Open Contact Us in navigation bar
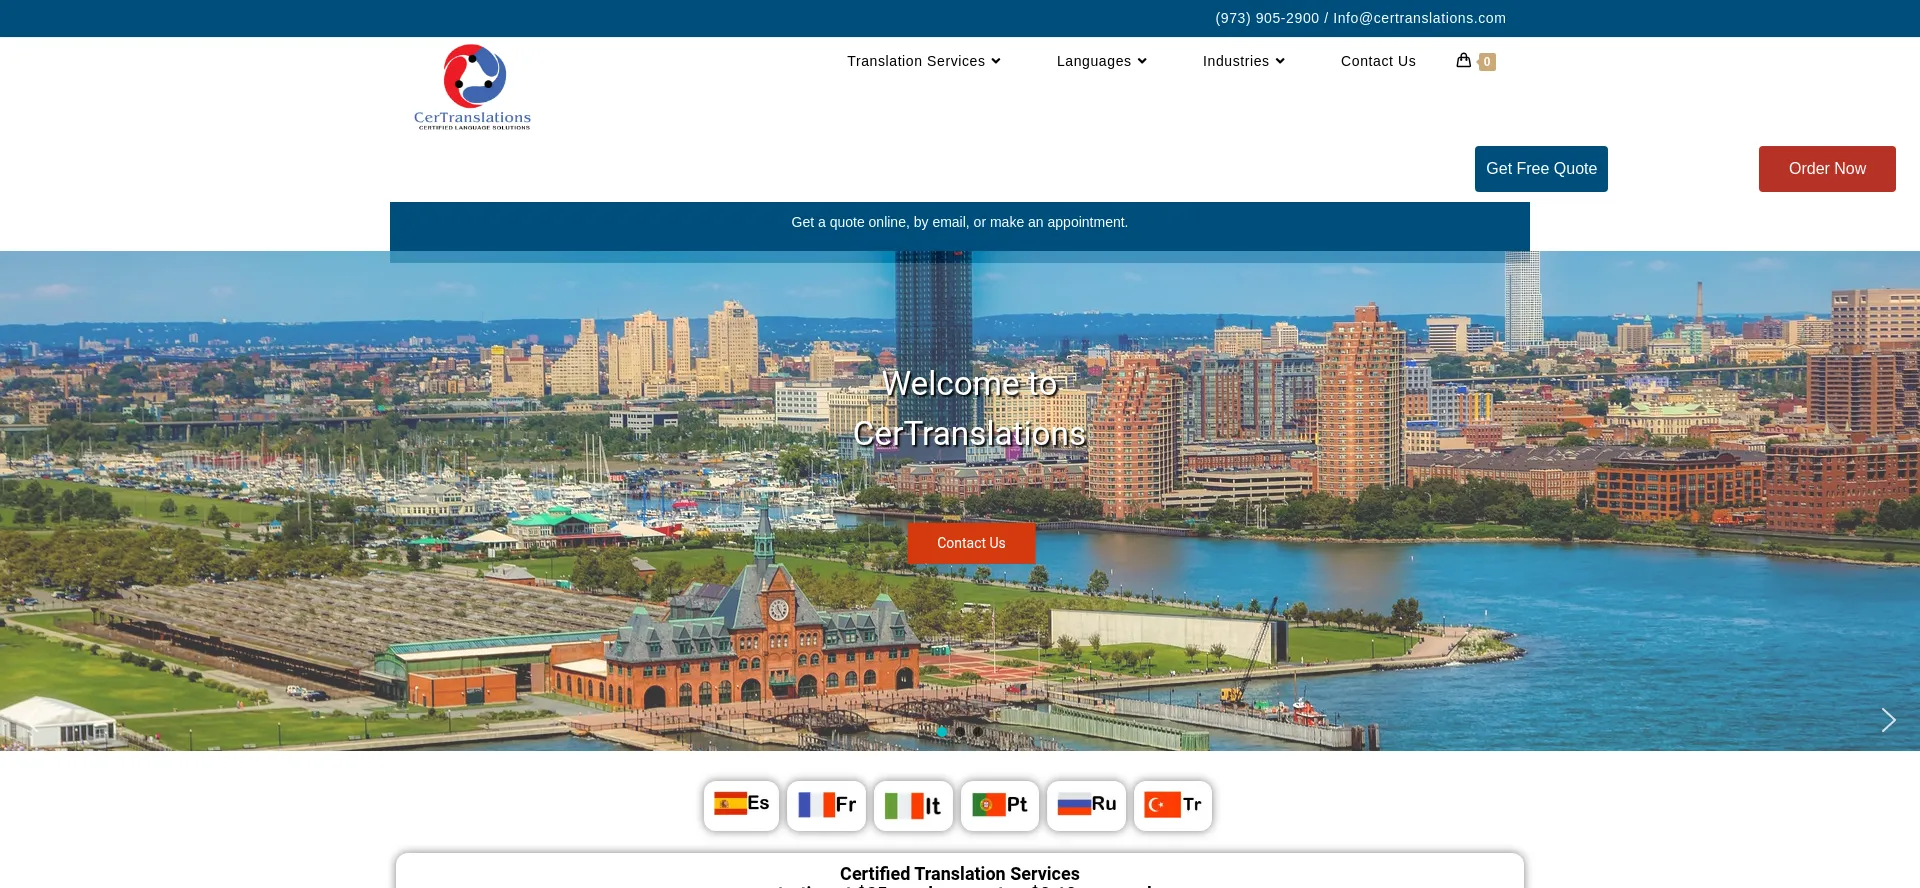 1378,61
